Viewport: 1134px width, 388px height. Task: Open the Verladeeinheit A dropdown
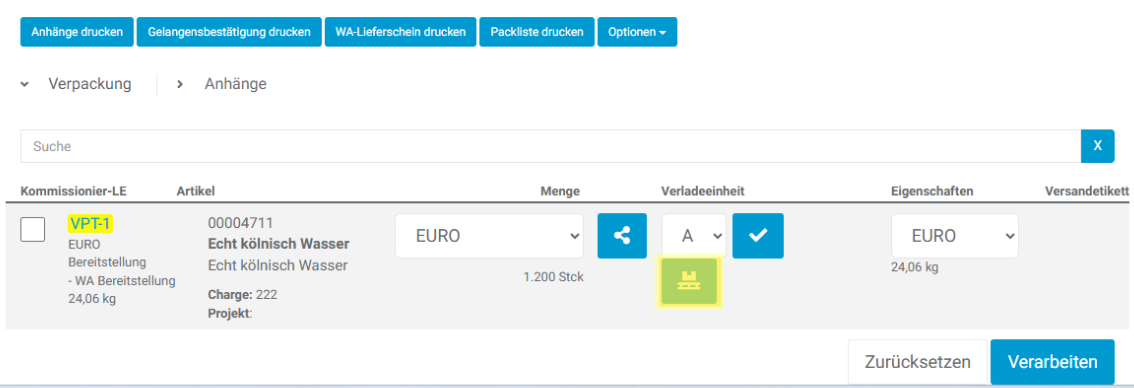[694, 236]
